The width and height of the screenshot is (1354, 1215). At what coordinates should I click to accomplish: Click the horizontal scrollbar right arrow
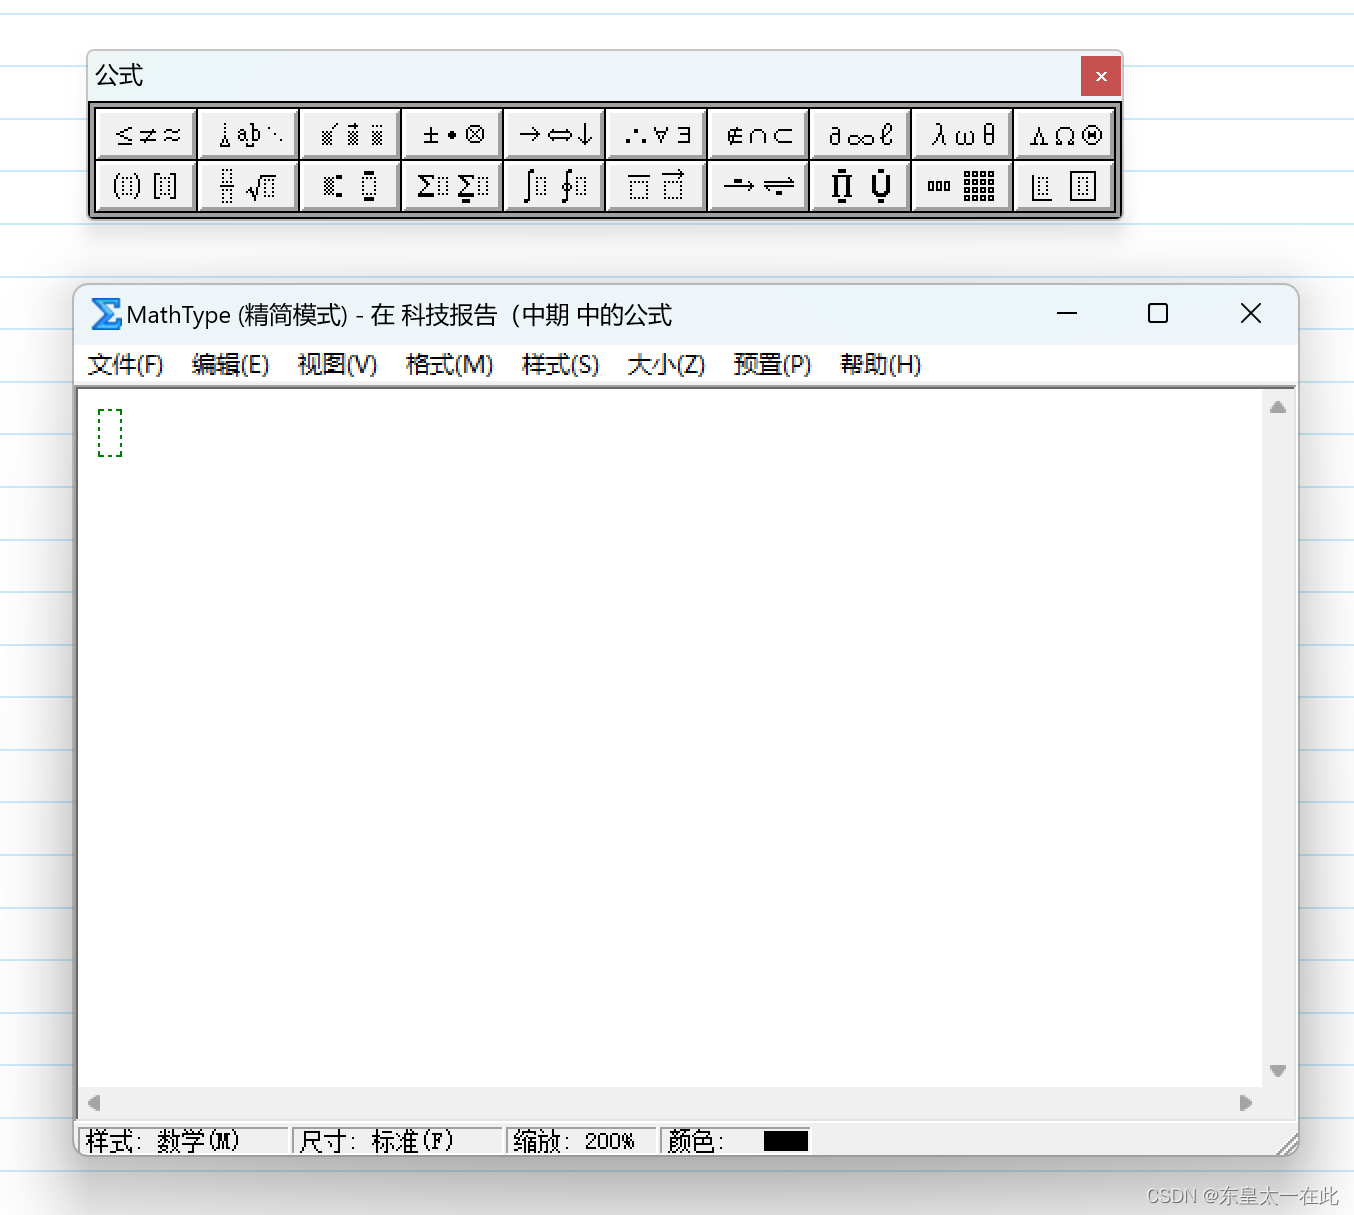(x=1246, y=1103)
